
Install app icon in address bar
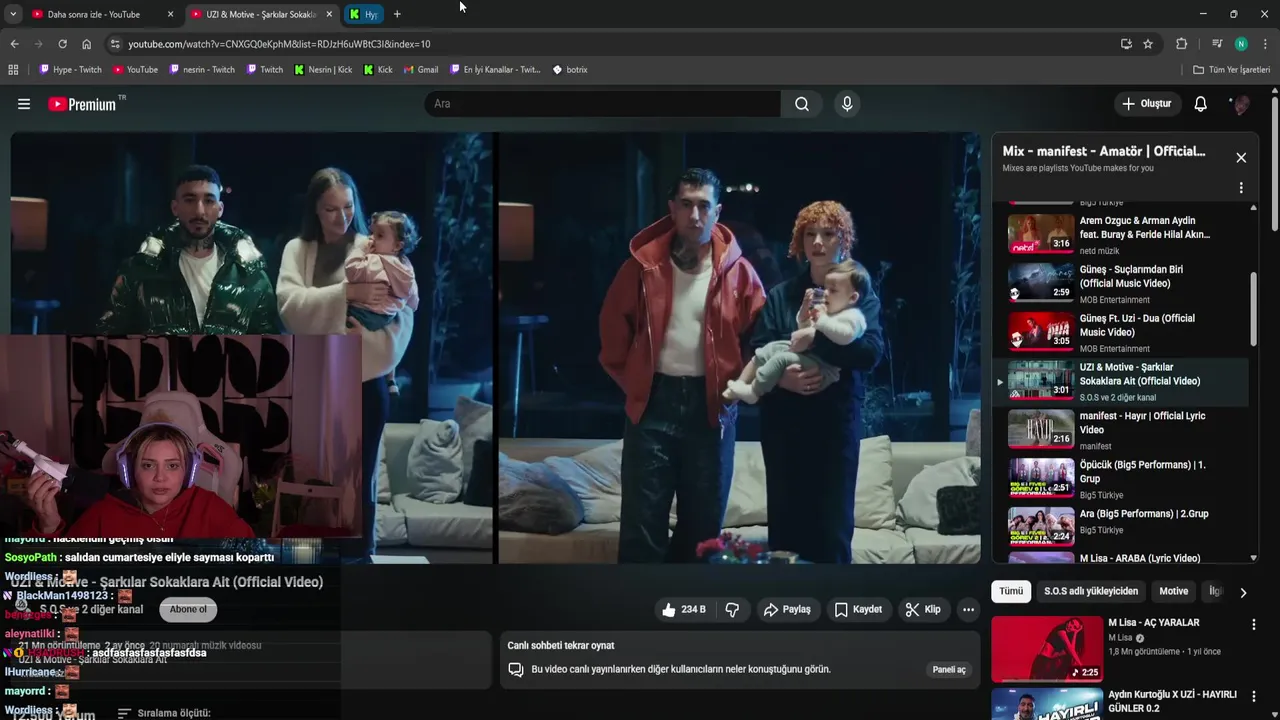1126,44
